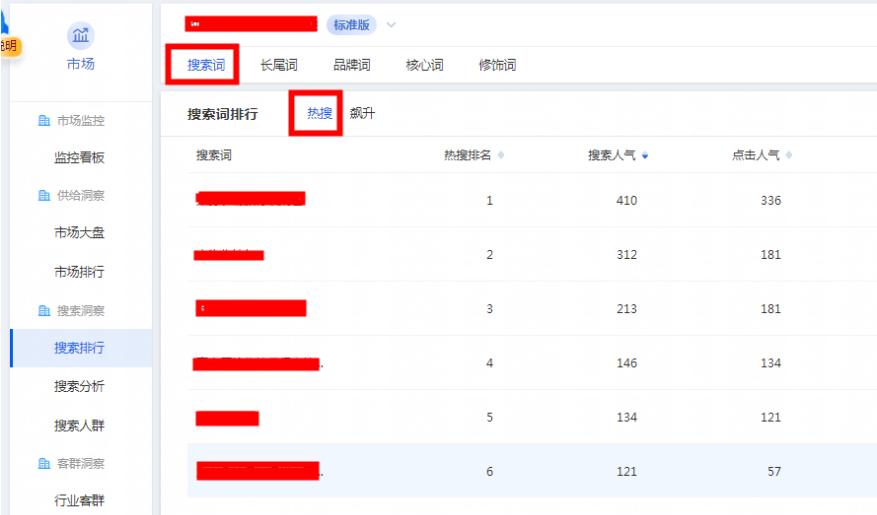The width and height of the screenshot is (877, 515).
Task: Click the 搜索人气 column header
Action: [611, 155]
